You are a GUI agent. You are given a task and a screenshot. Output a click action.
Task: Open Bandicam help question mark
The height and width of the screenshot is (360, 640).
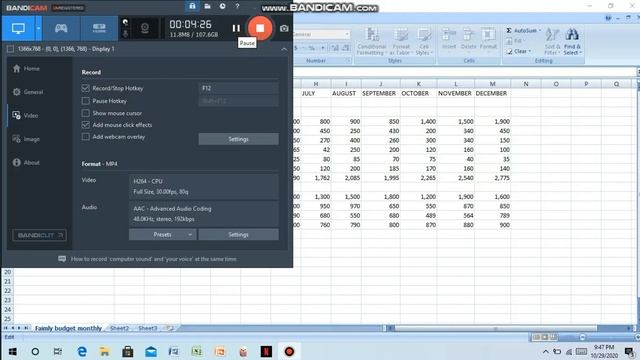coord(238,6)
